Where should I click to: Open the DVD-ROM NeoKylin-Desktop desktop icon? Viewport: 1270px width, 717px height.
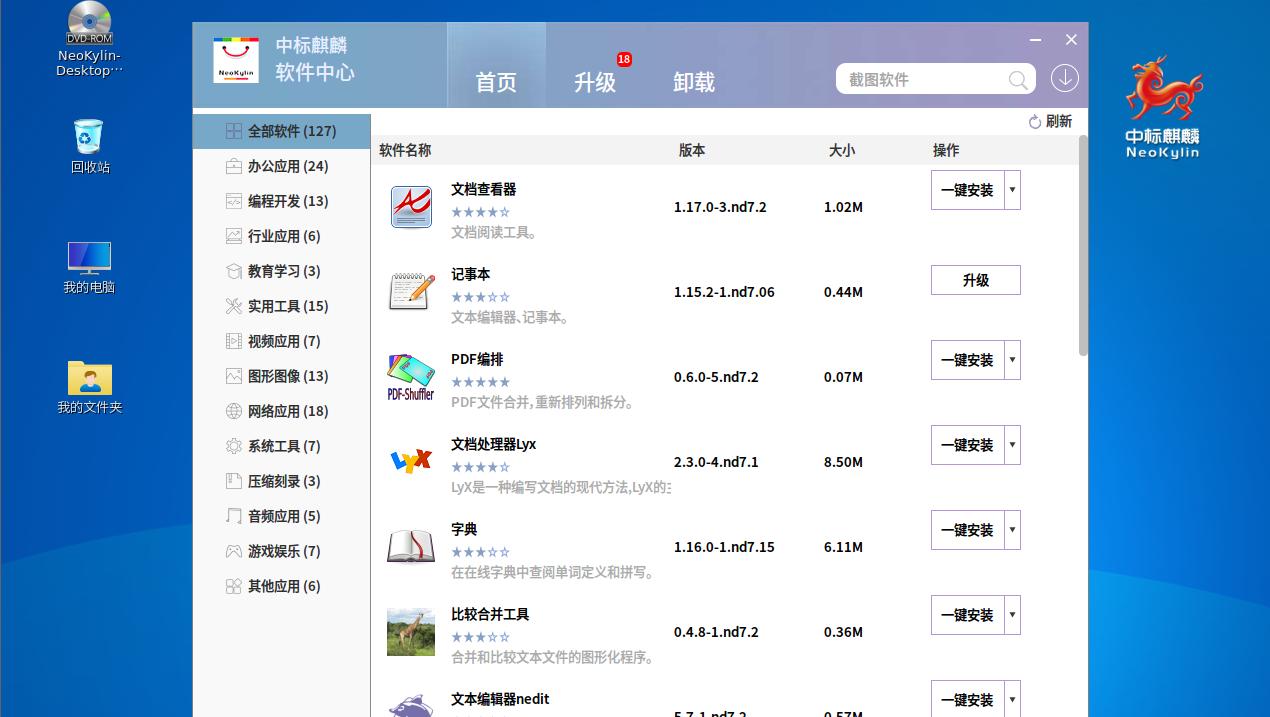click(x=89, y=40)
